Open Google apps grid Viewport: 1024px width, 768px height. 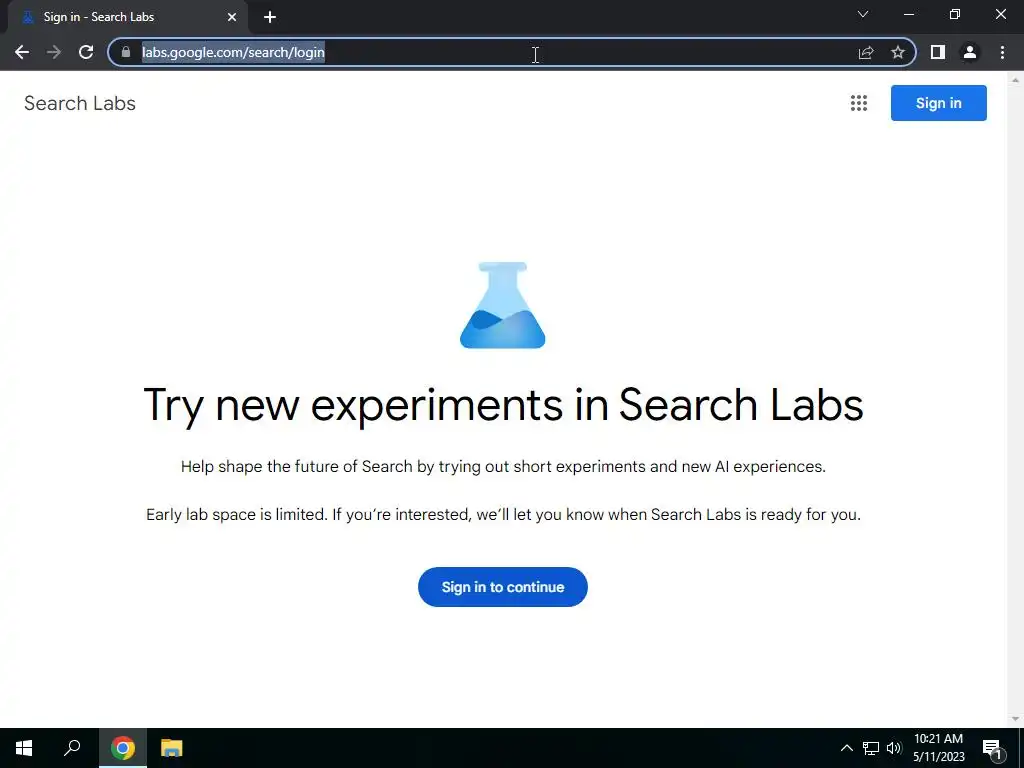tap(859, 103)
